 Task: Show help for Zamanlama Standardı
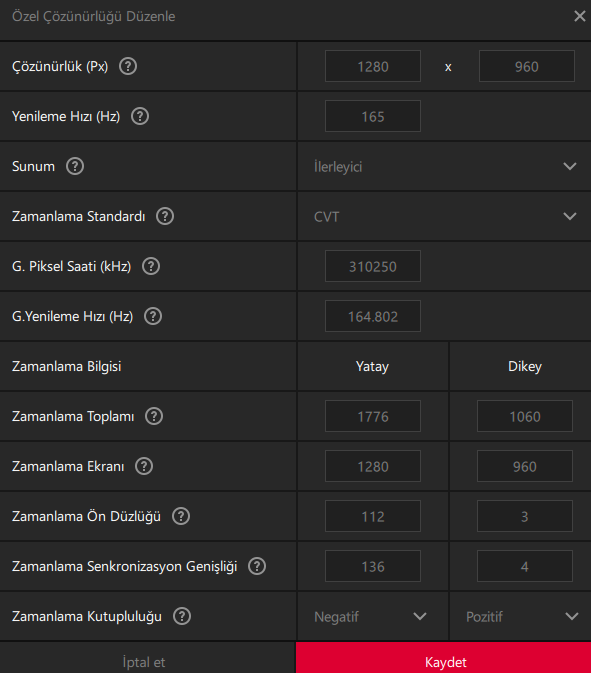(x=165, y=216)
